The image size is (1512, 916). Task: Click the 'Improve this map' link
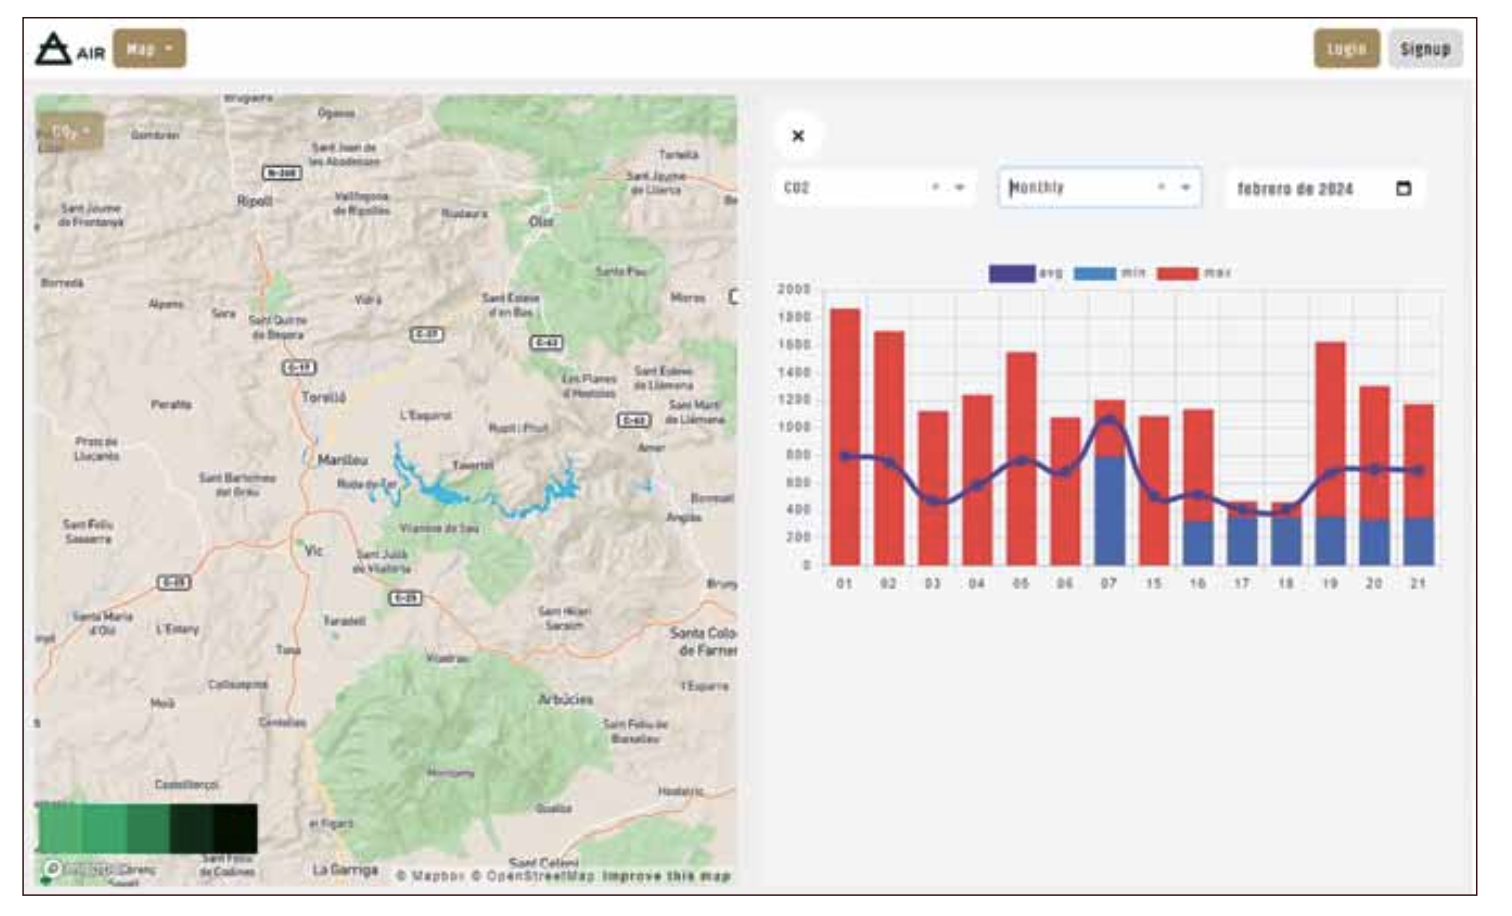666,876
